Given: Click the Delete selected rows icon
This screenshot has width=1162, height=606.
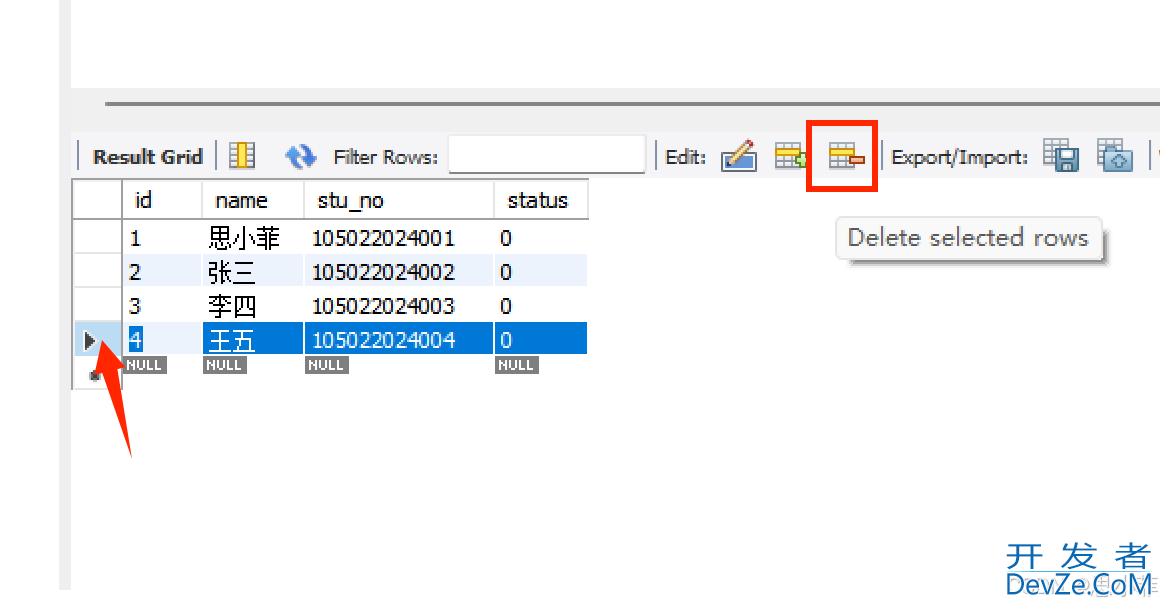Looking at the screenshot, I should 846,156.
